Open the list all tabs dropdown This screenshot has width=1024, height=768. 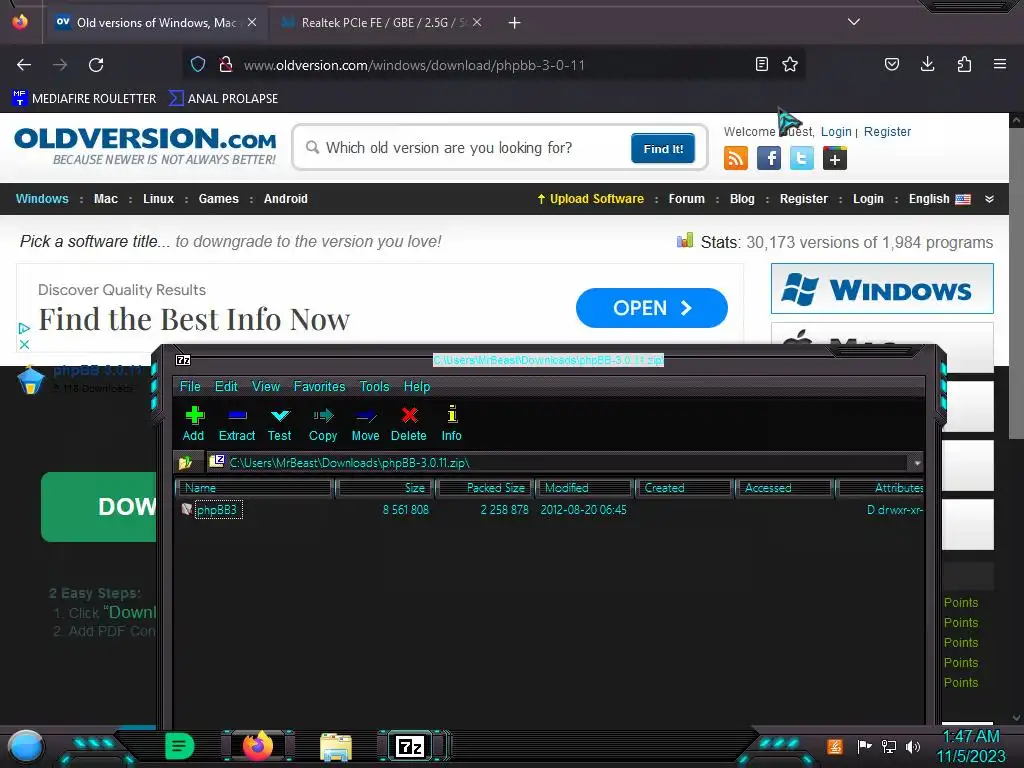[x=854, y=22]
